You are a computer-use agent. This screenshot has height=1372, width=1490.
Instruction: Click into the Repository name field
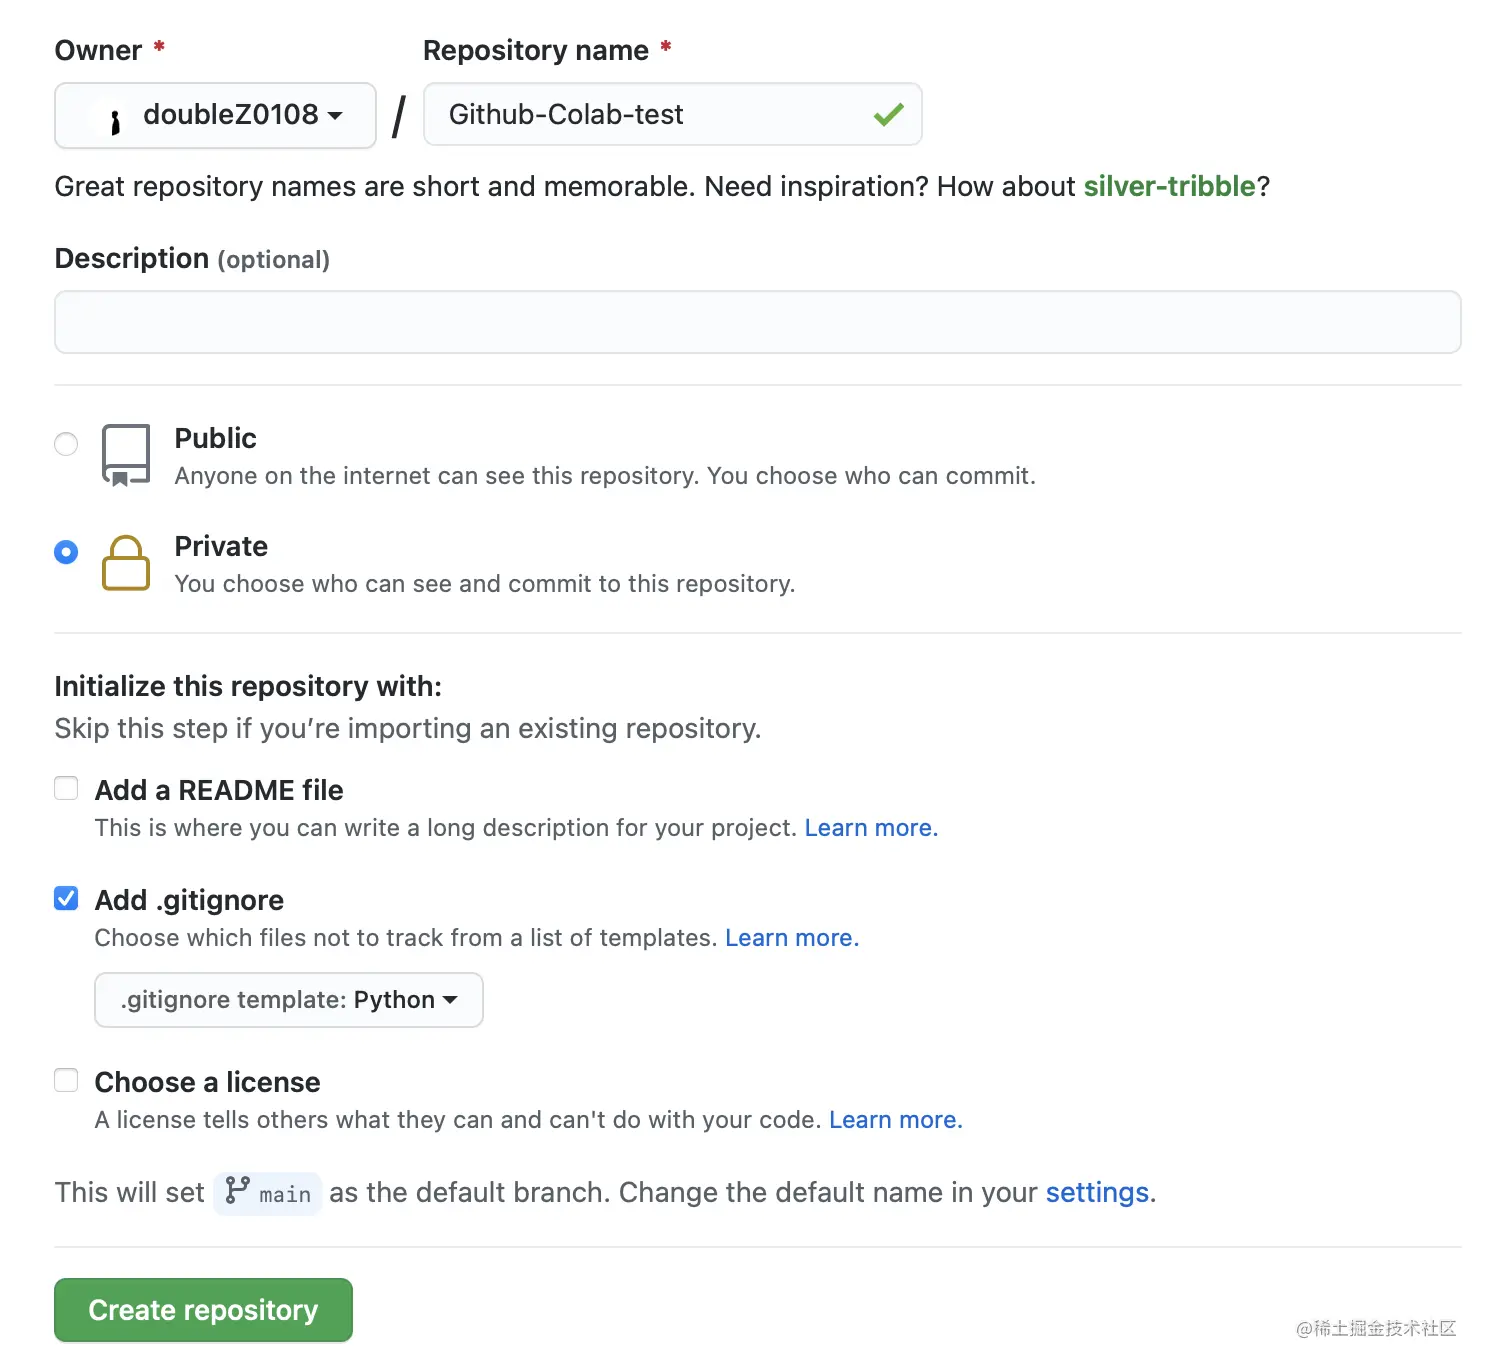(x=650, y=115)
